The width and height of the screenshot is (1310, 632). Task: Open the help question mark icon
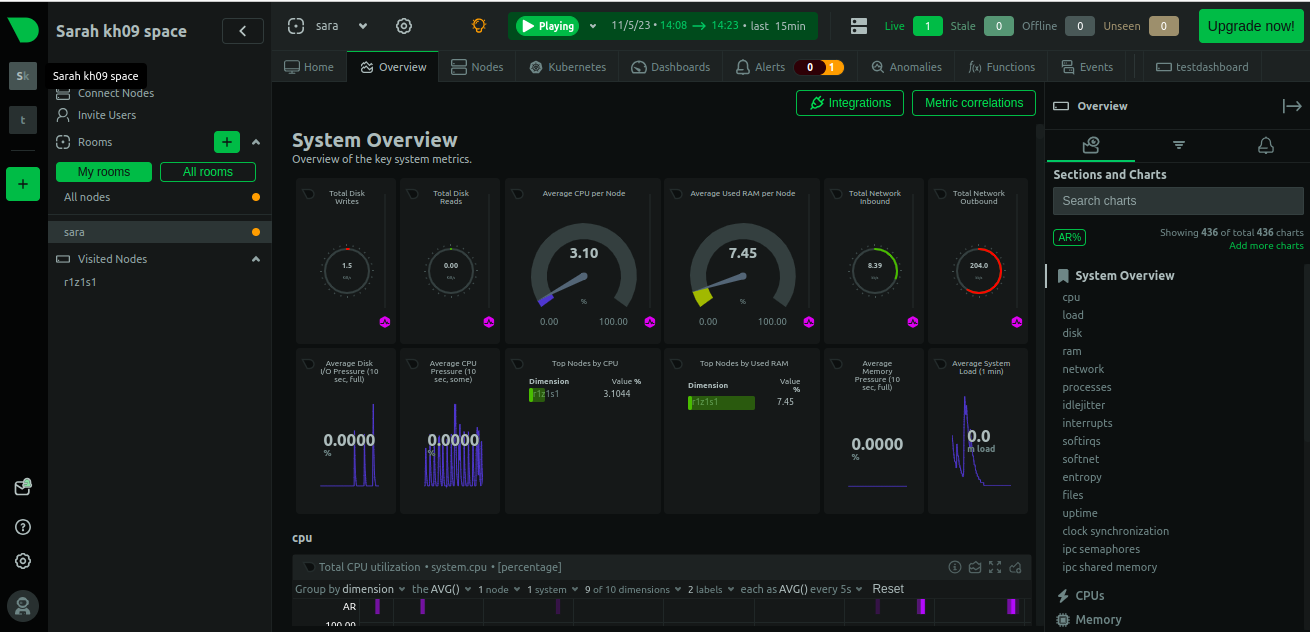pyautogui.click(x=23, y=527)
